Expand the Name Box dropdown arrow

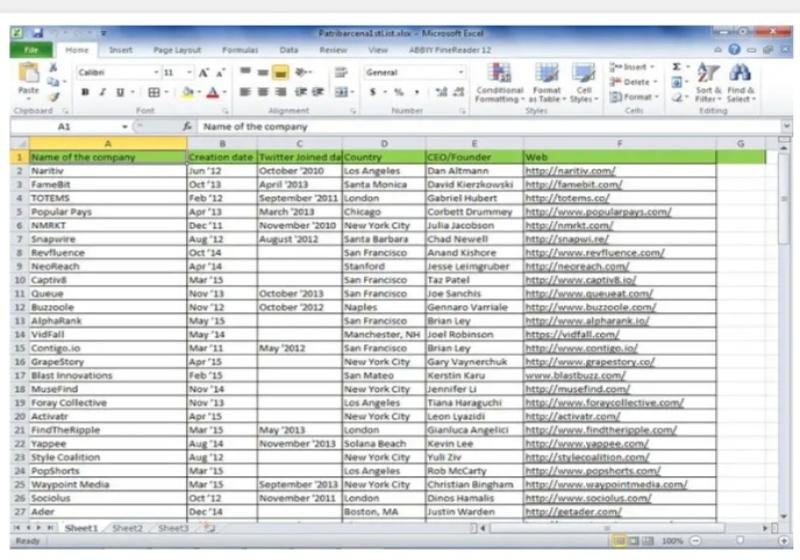coord(125,128)
